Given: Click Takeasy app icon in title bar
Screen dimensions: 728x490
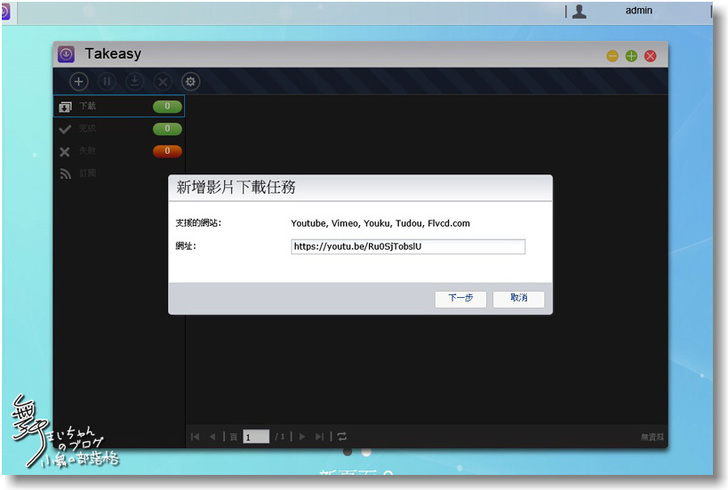Looking at the screenshot, I should click(66, 54).
